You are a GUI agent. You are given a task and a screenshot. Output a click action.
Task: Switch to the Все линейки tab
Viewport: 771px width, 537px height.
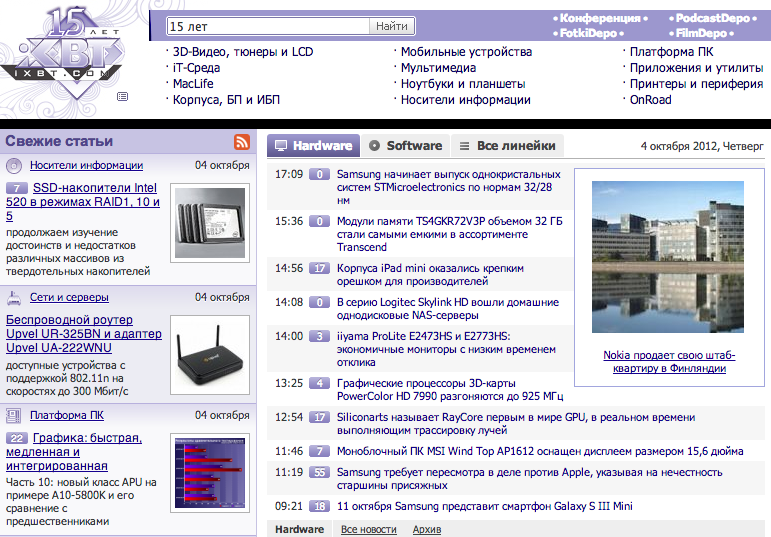click(507, 146)
